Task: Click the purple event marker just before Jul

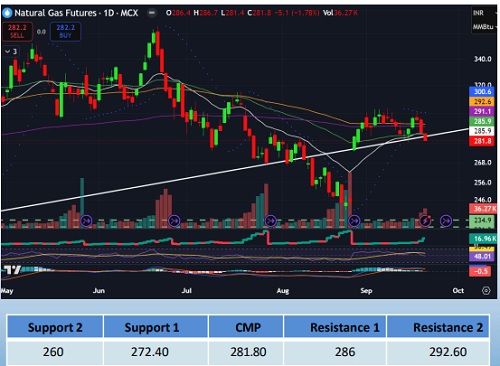Action: [174, 221]
